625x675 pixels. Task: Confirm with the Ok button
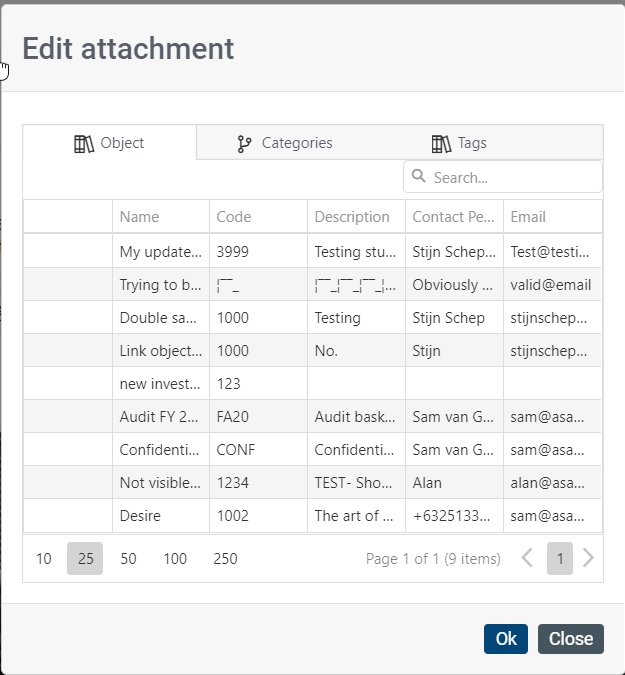coord(506,639)
